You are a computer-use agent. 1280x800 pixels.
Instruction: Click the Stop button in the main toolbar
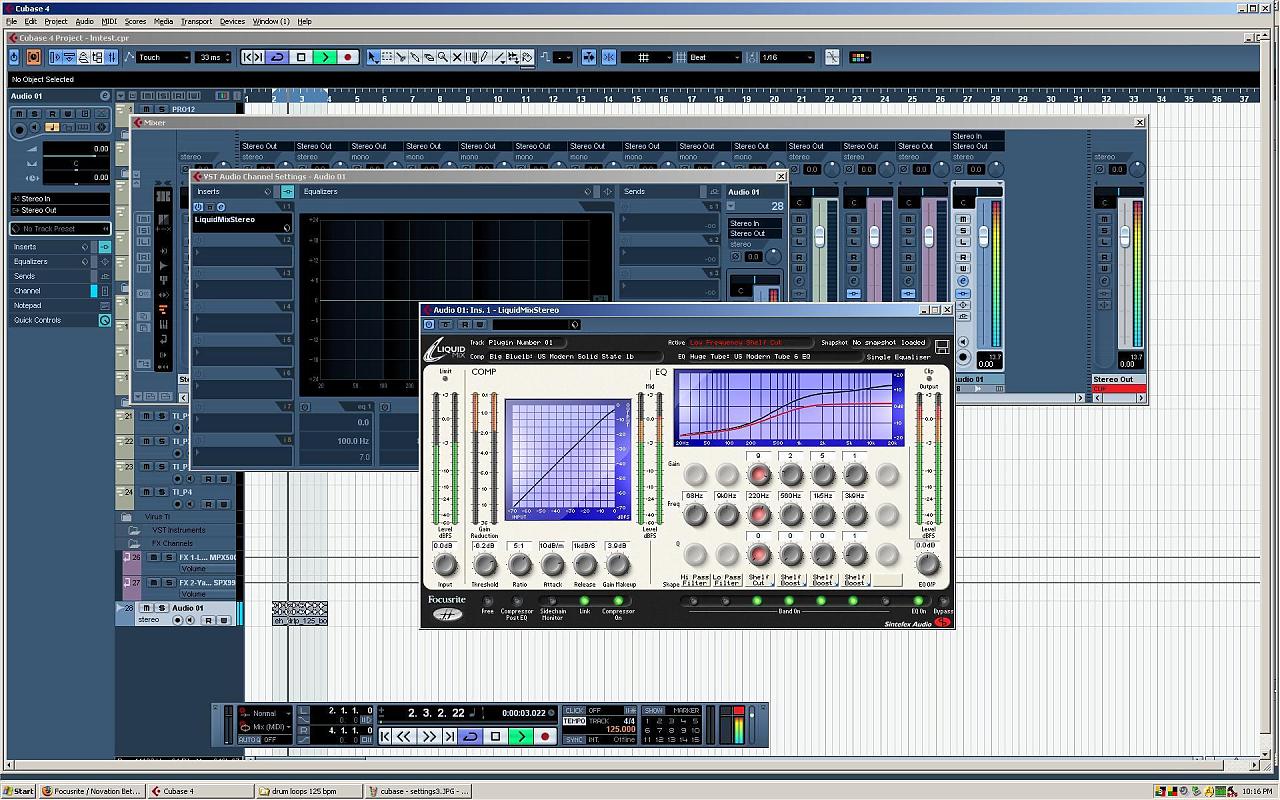pos(301,58)
